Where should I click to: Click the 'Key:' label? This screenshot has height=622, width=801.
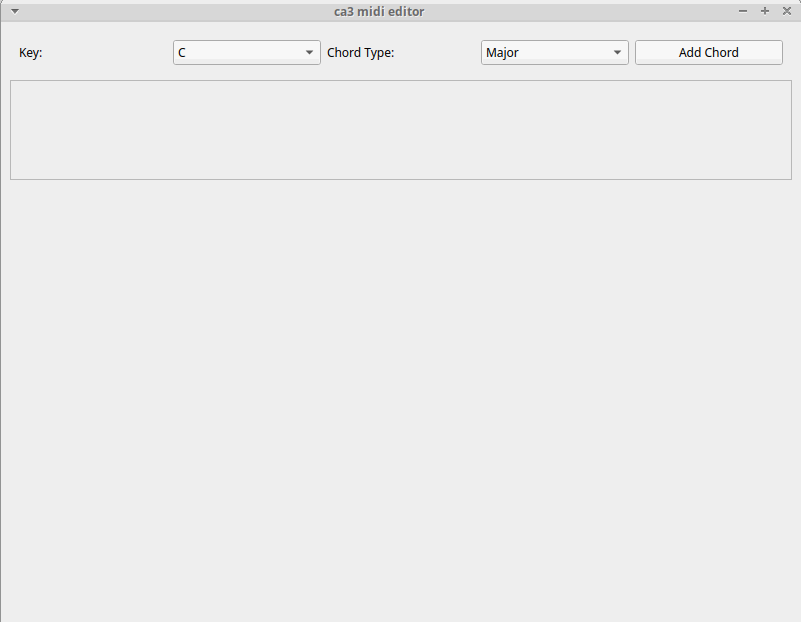point(31,53)
